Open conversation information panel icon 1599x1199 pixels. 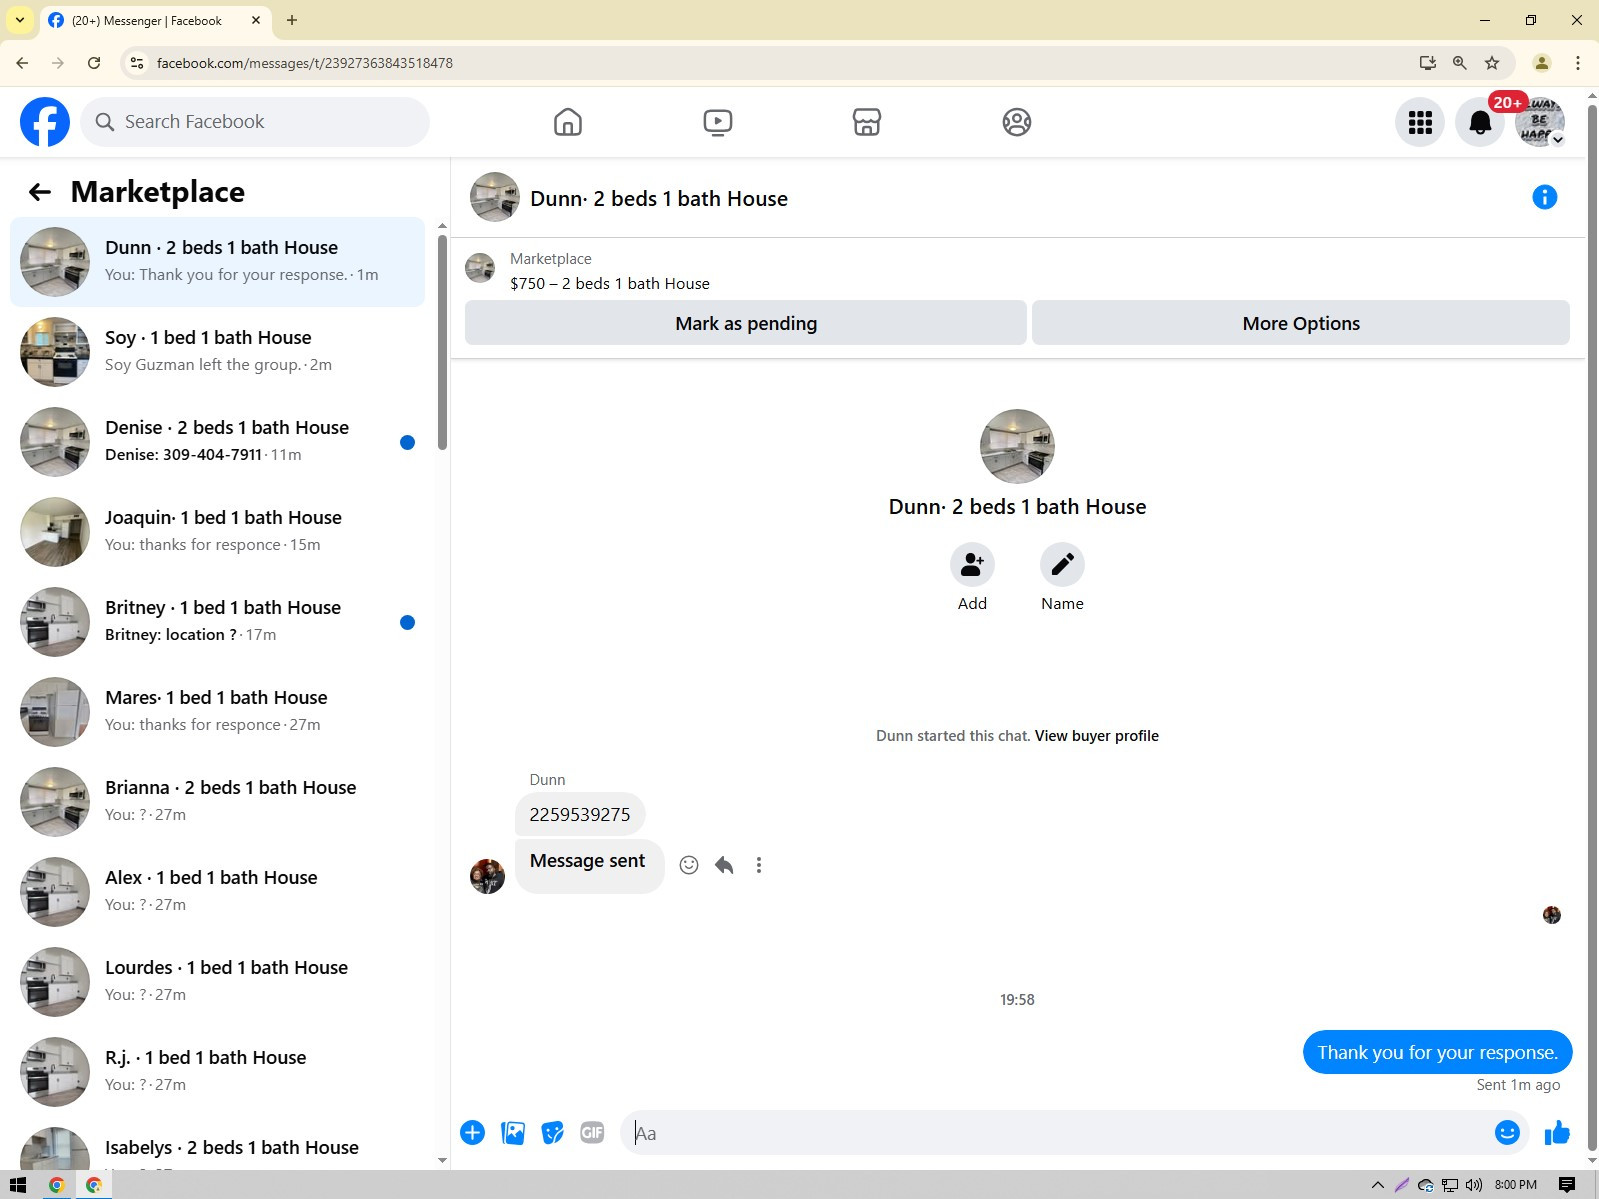click(x=1545, y=197)
